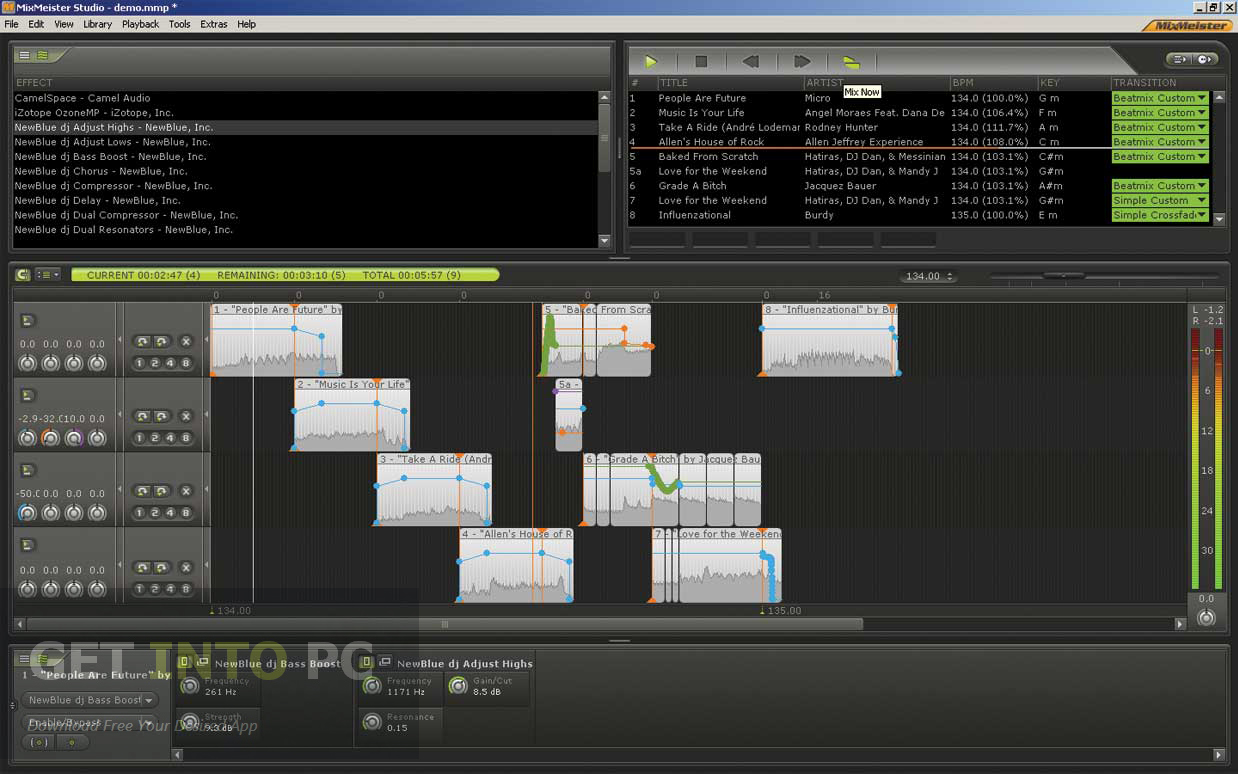This screenshot has width=1238, height=774.
Task: Click the X icon on track 4
Action: click(x=186, y=566)
